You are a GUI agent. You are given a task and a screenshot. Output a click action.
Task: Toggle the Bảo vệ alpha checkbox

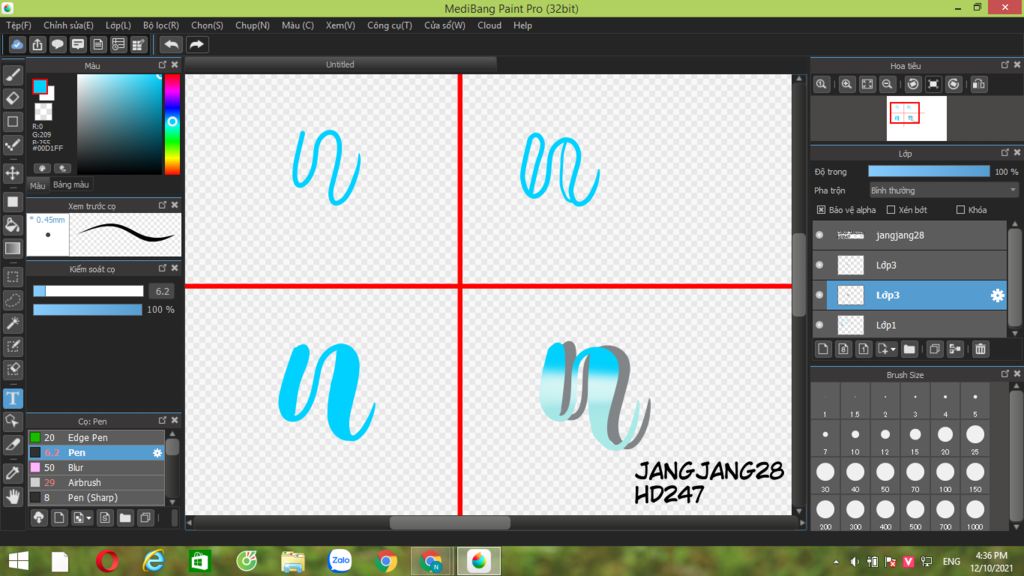point(821,210)
